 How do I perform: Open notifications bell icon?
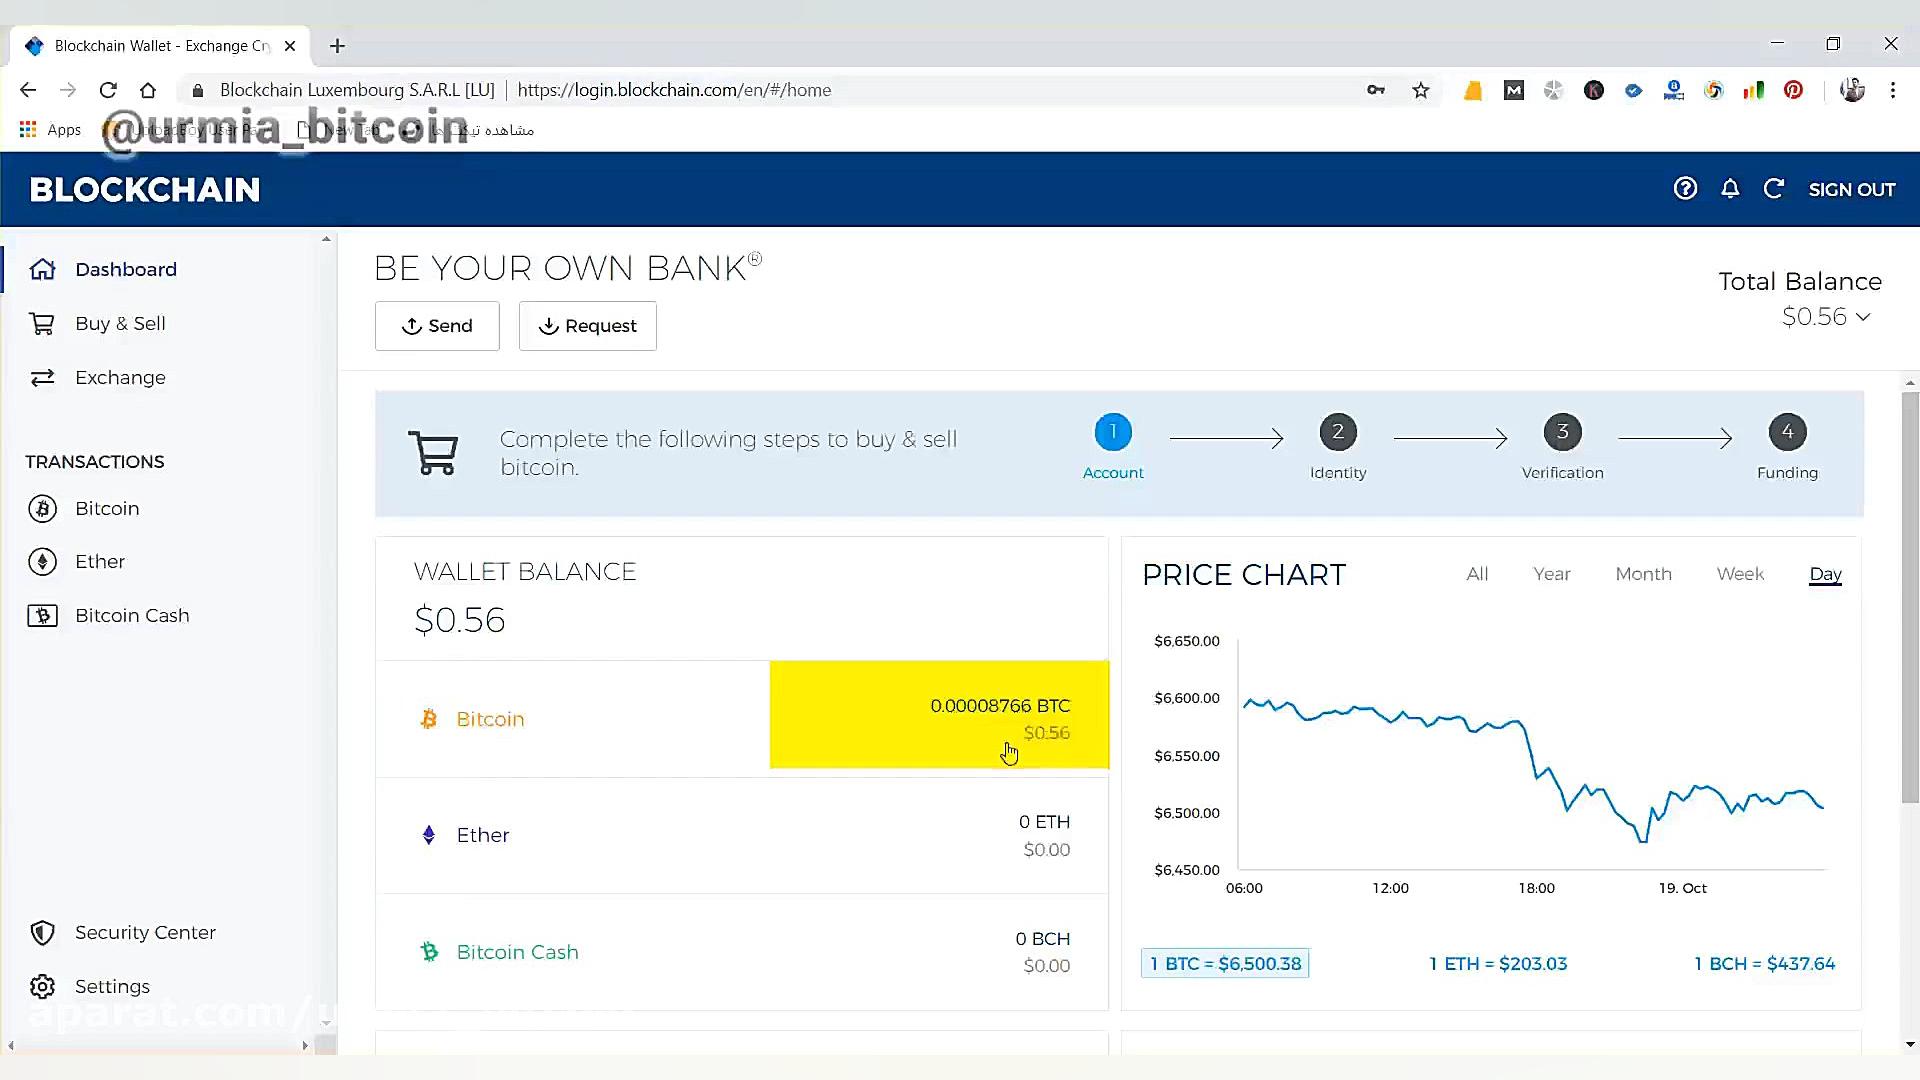click(1730, 189)
